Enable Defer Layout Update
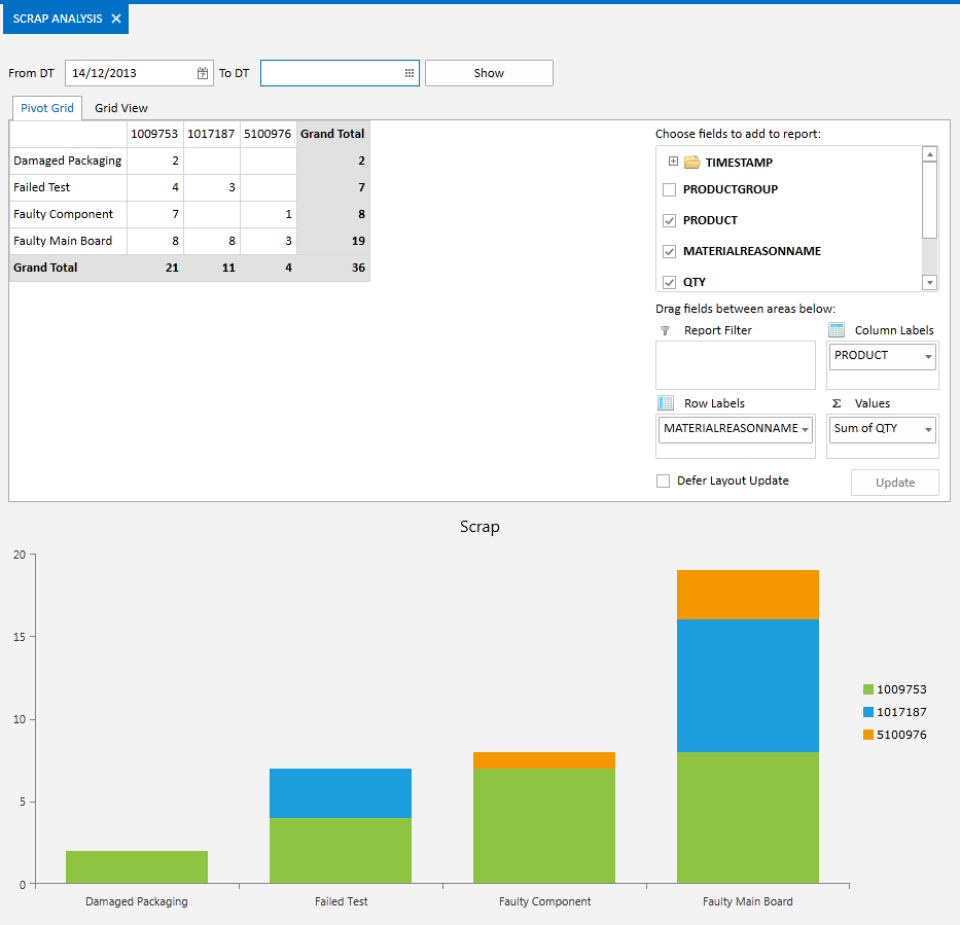 point(662,480)
